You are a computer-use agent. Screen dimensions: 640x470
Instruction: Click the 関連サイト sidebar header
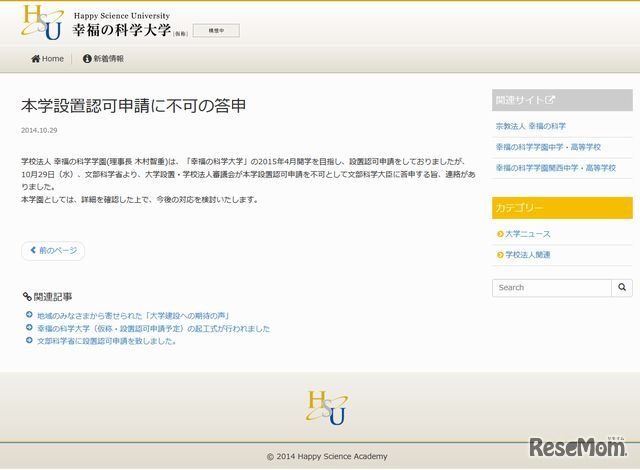[x=562, y=100]
